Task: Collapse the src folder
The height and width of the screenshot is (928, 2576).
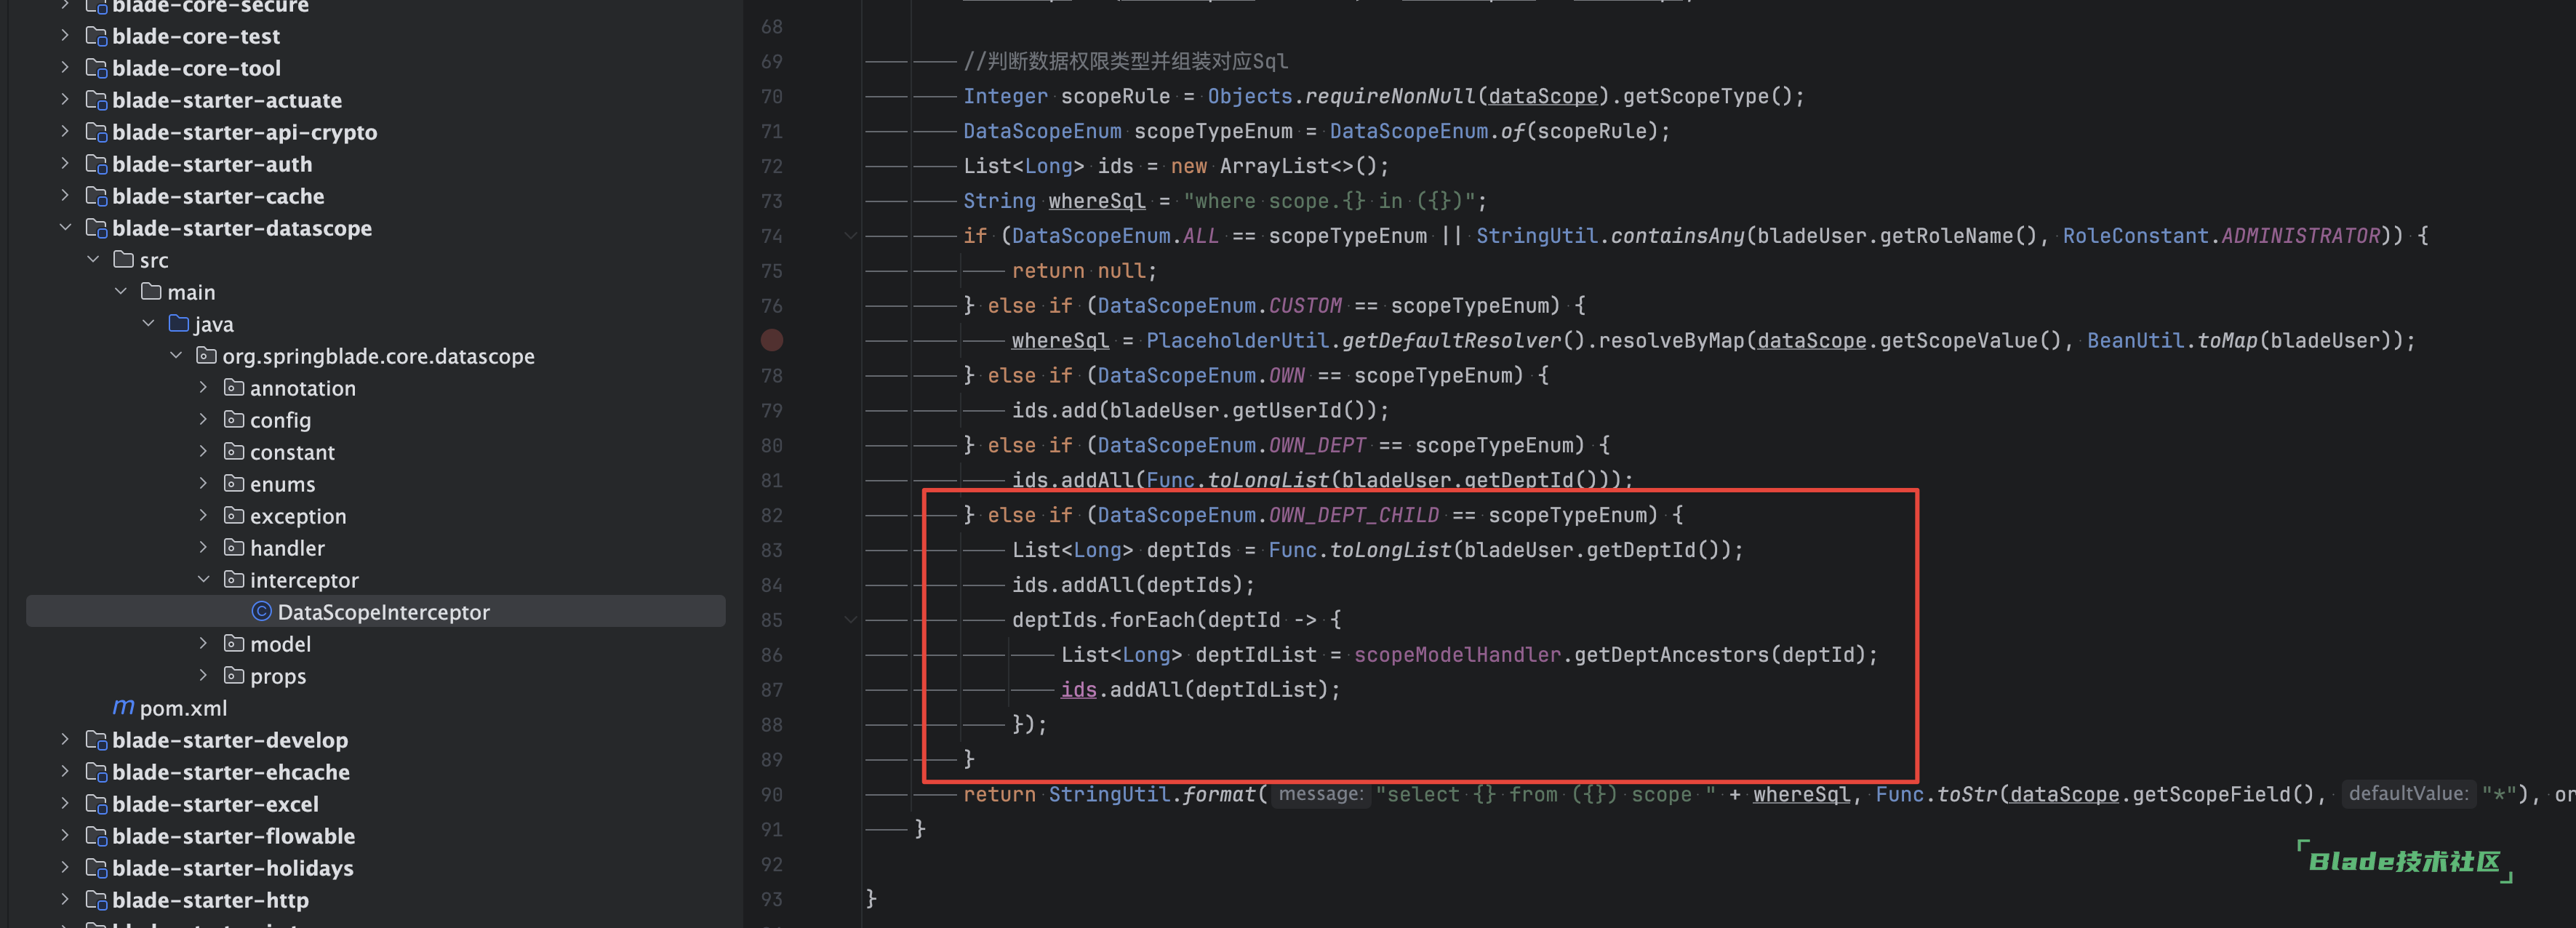Action: 93,260
